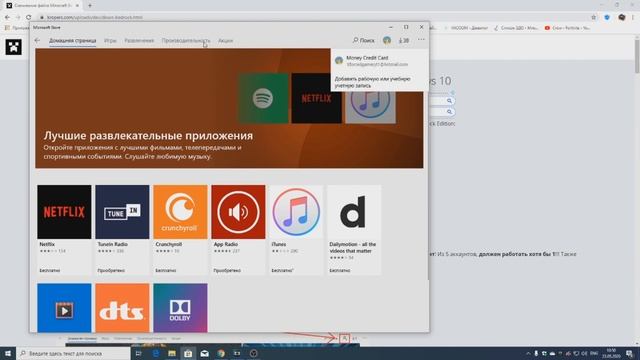Open the Dolby app icon
640x360 pixels.
180,308
